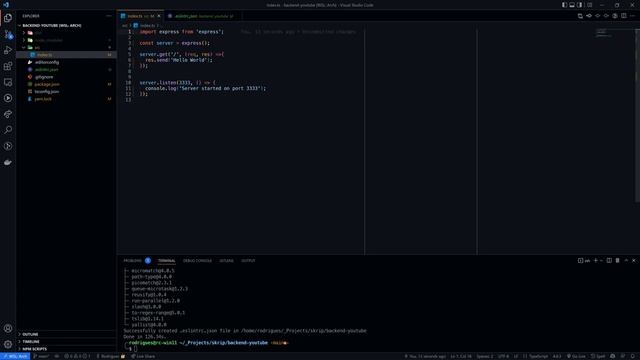Open the Extensions view

8,66
